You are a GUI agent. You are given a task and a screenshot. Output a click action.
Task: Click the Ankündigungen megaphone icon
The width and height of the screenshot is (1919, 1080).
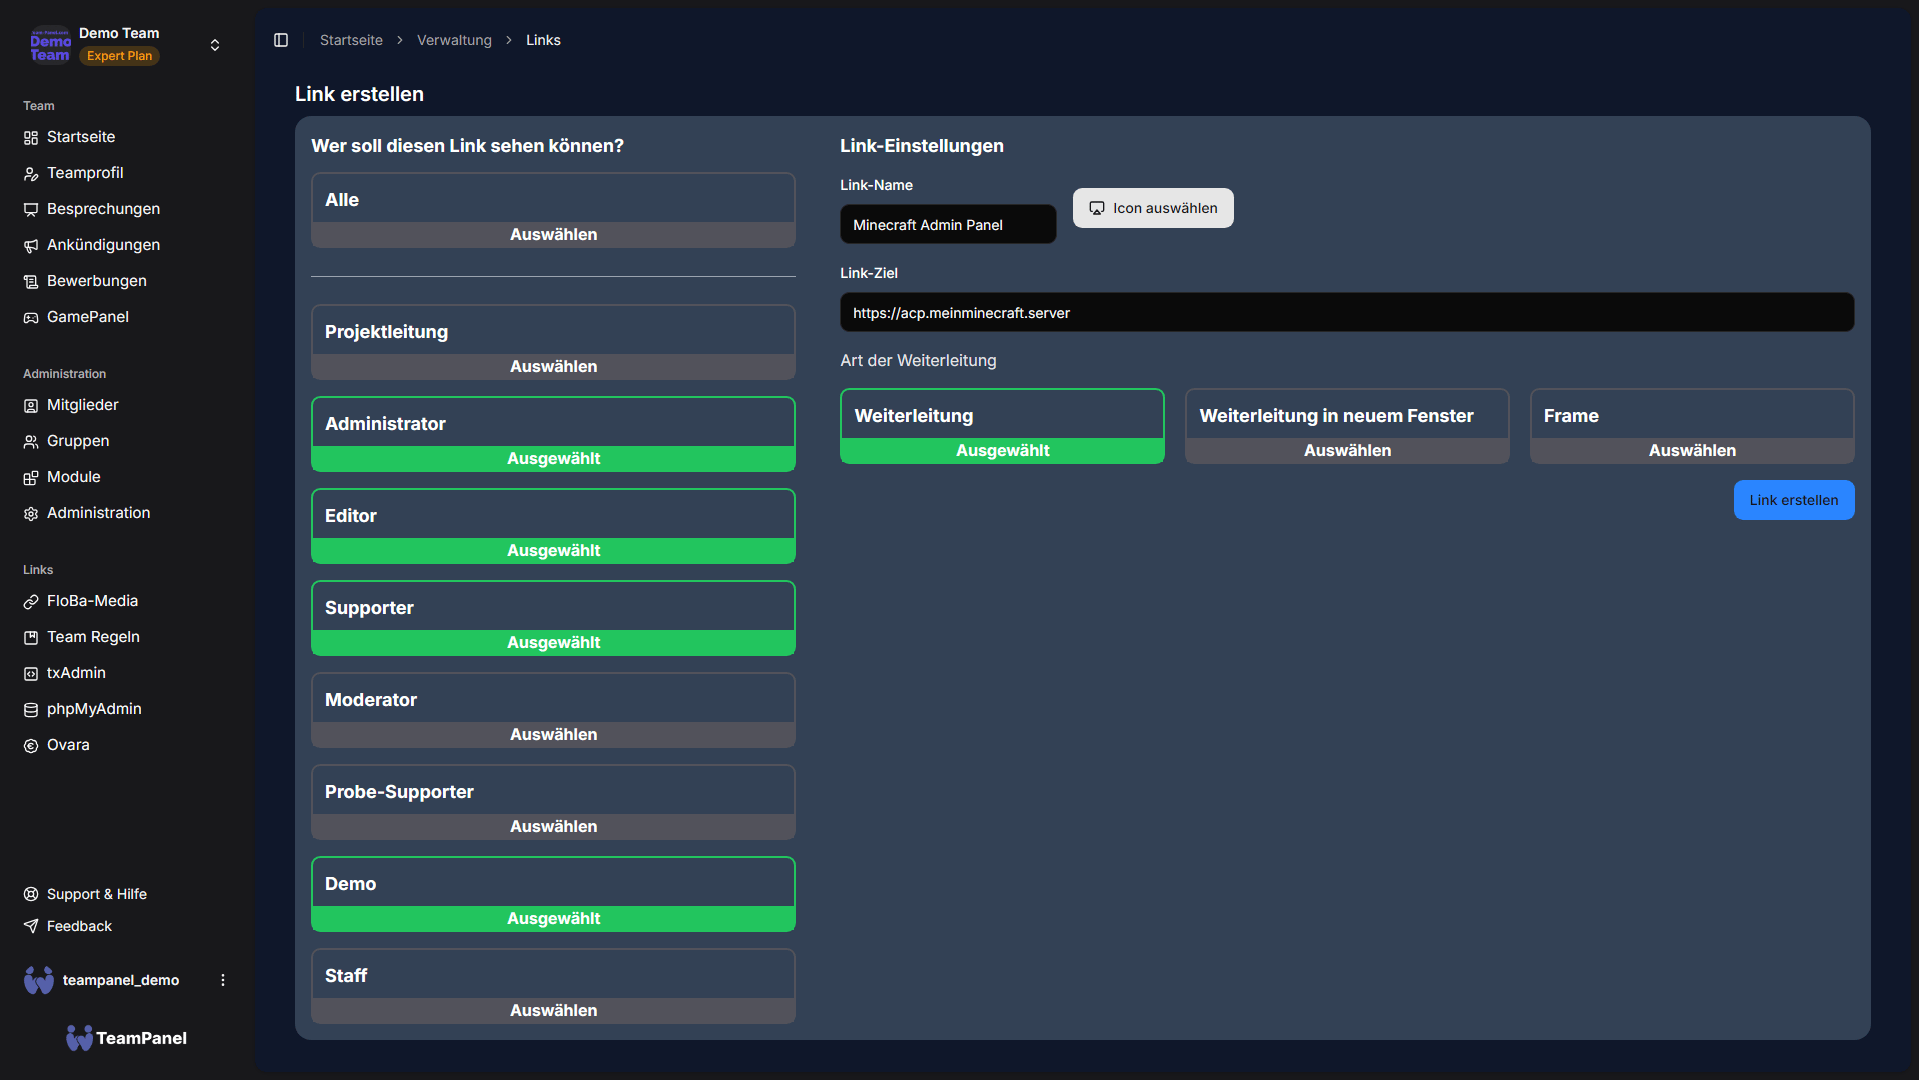point(31,246)
